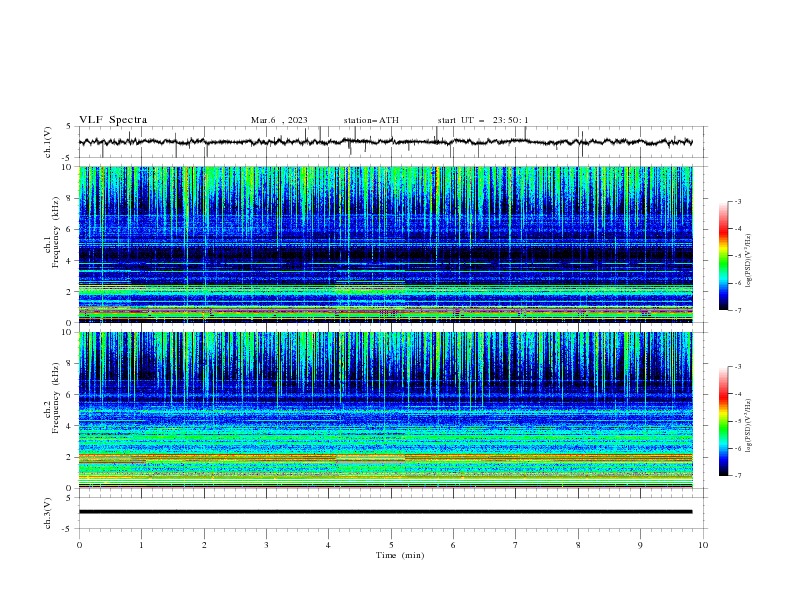Viewport: 792px width, 612px height.
Task: Click time axis tick label "0"
Action: (x=79, y=545)
